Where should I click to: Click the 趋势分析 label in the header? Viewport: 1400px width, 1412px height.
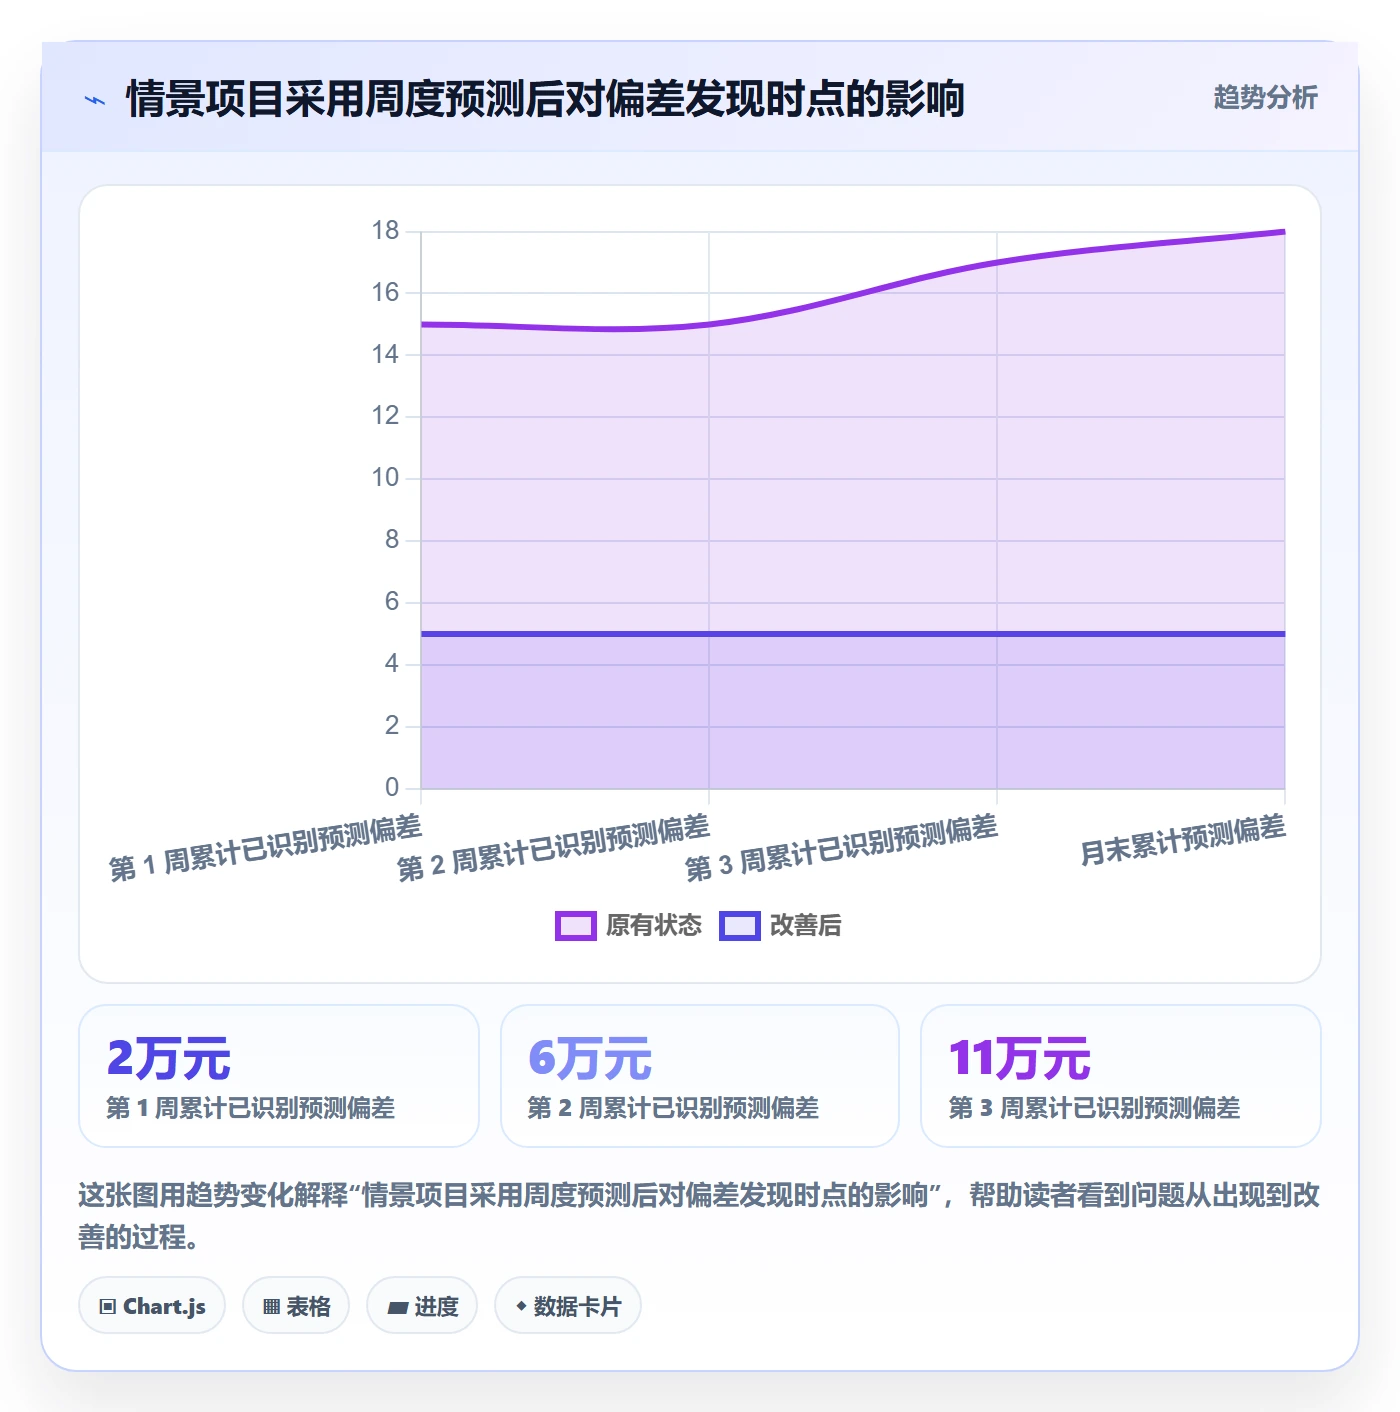(1265, 97)
